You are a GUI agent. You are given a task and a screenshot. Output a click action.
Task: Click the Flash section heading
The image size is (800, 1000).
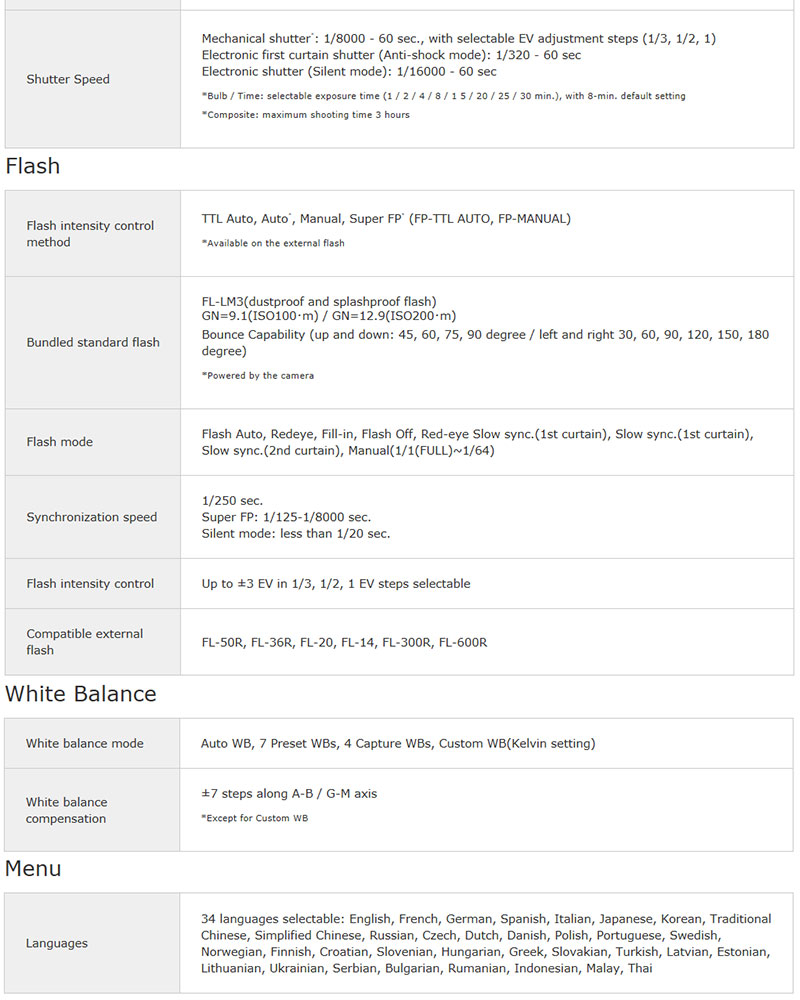tap(33, 166)
